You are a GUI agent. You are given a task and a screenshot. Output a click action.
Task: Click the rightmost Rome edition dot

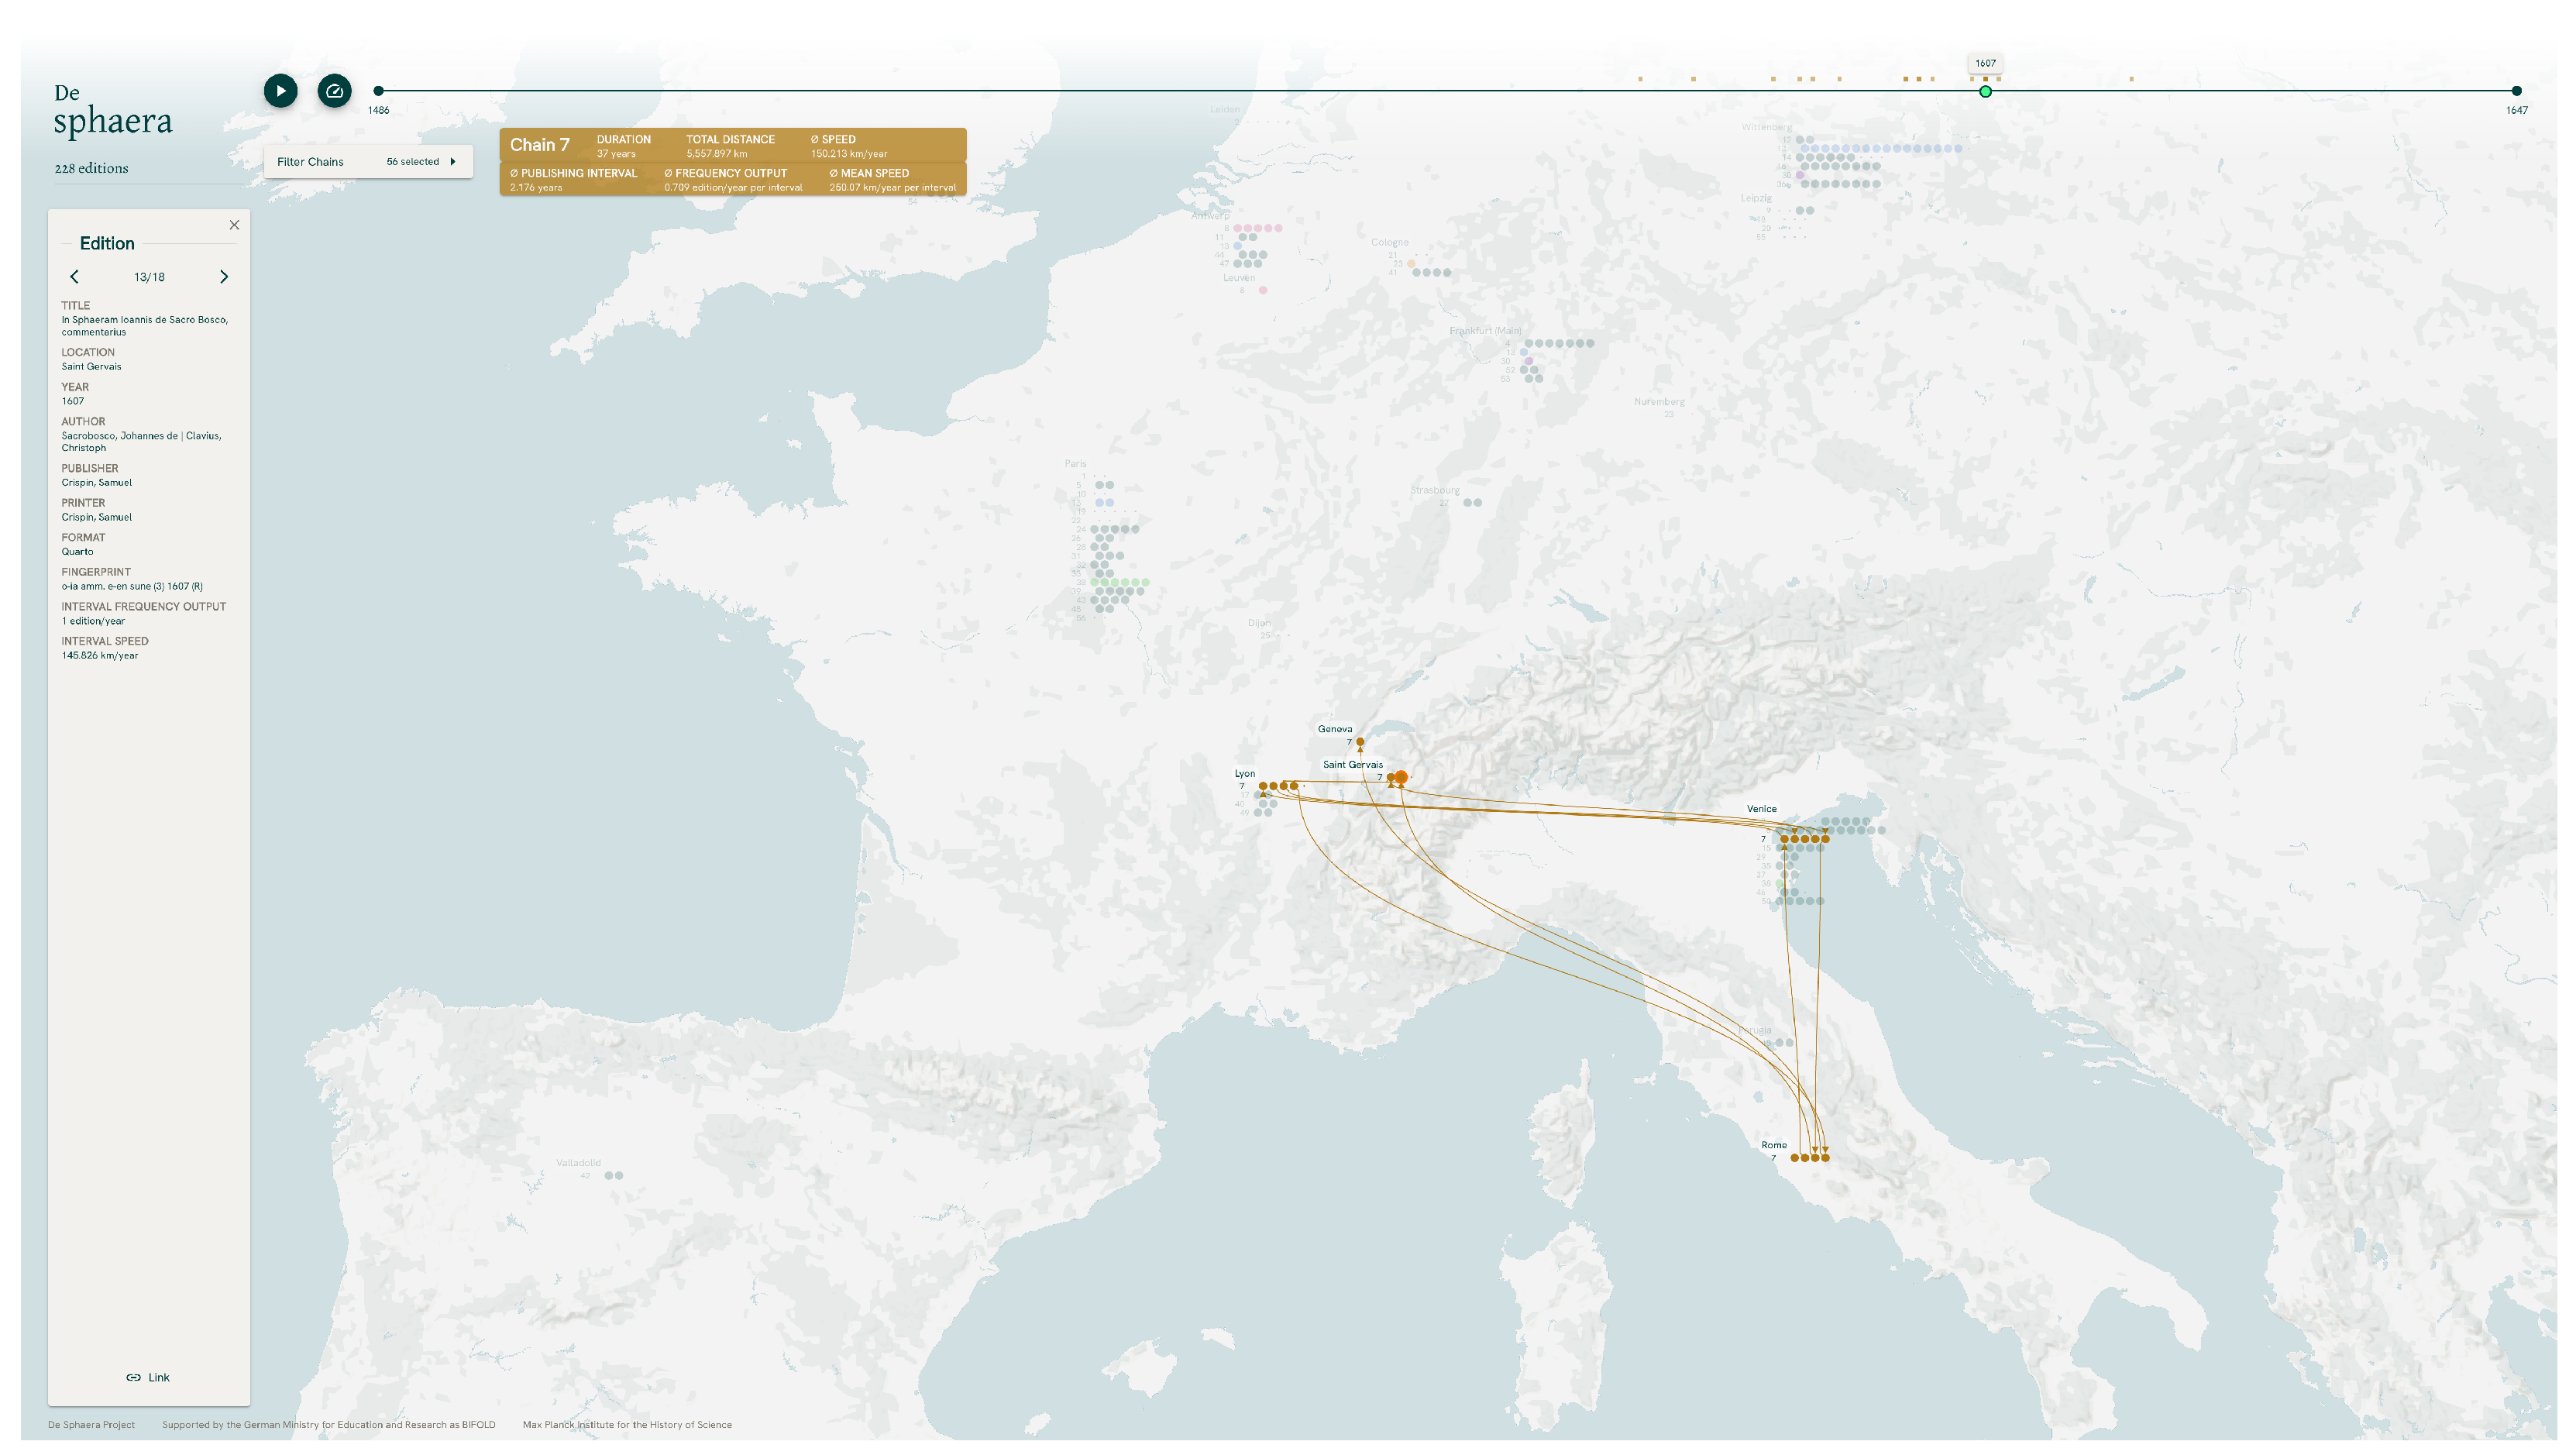[1826, 1158]
